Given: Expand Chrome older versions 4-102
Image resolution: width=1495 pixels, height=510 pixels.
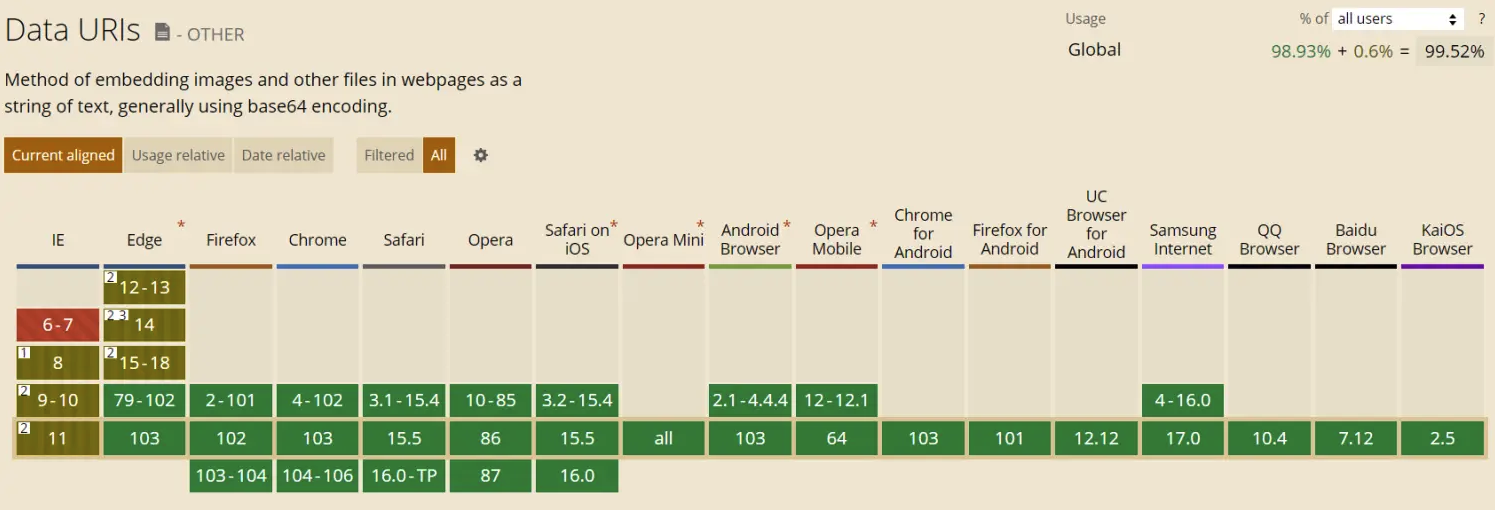Looking at the screenshot, I should (317, 400).
